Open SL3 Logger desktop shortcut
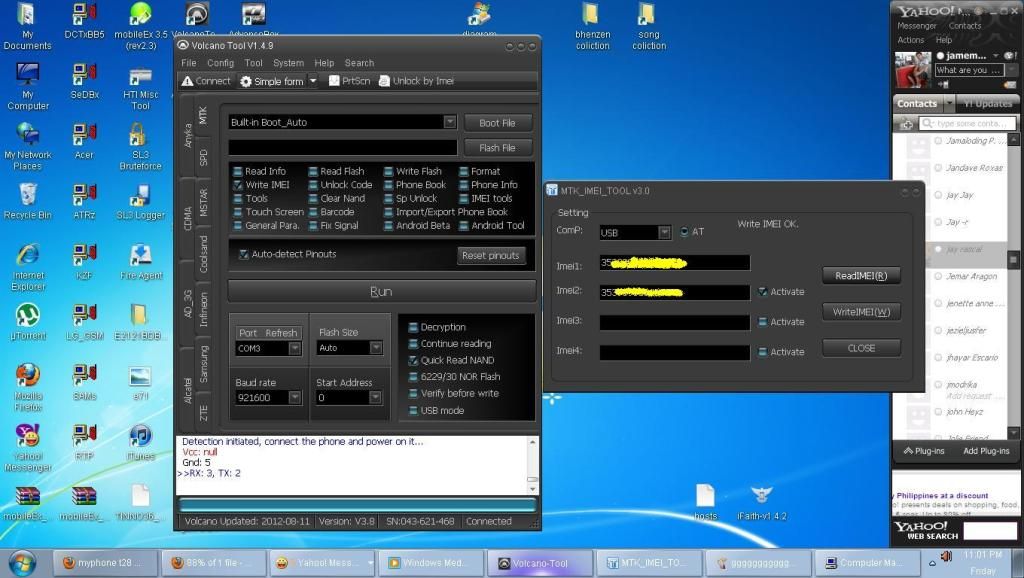The width and height of the screenshot is (1024, 578). pyautogui.click(x=140, y=201)
